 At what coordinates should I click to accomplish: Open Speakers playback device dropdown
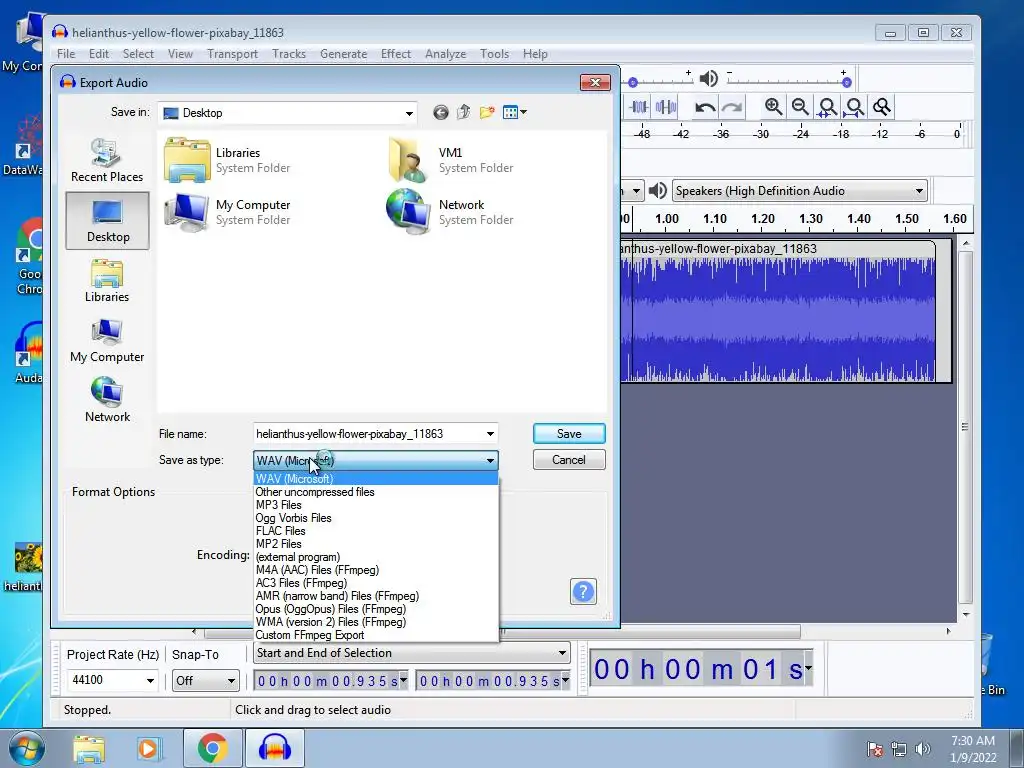tap(800, 191)
